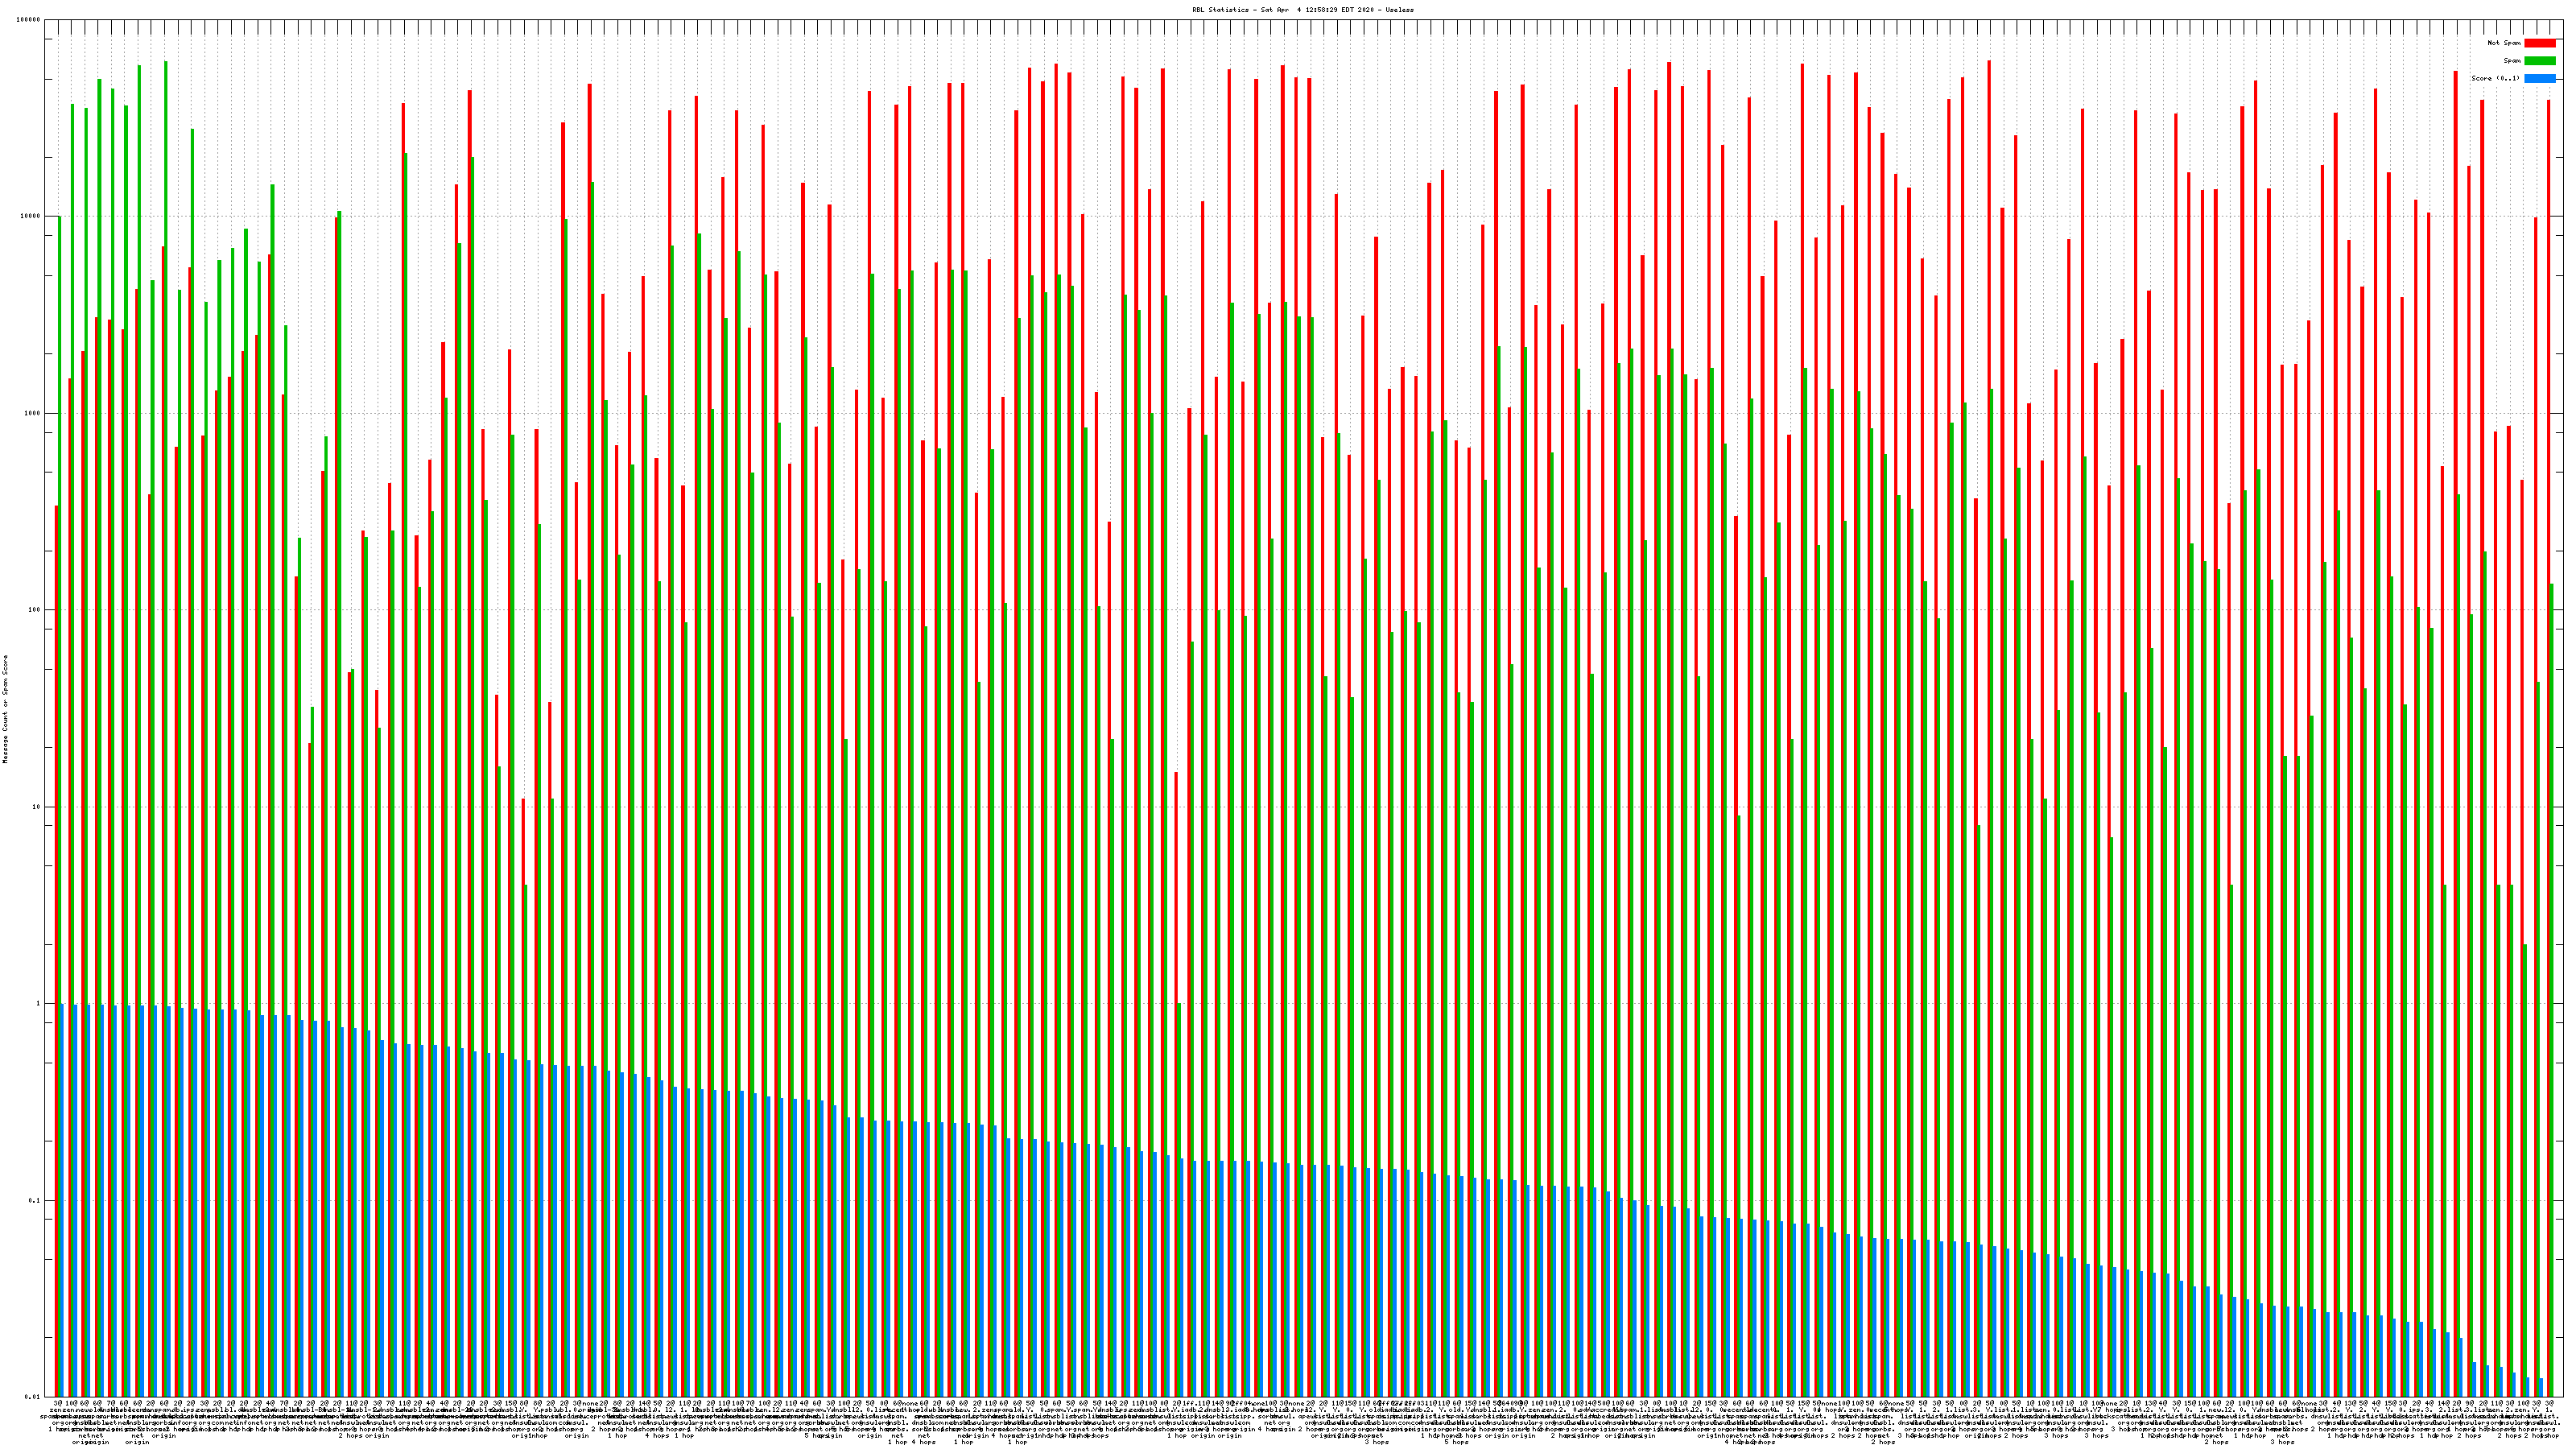Click the 10 y-axis tick label
The height and width of the screenshot is (1449, 2576).
pyautogui.click(x=37, y=807)
